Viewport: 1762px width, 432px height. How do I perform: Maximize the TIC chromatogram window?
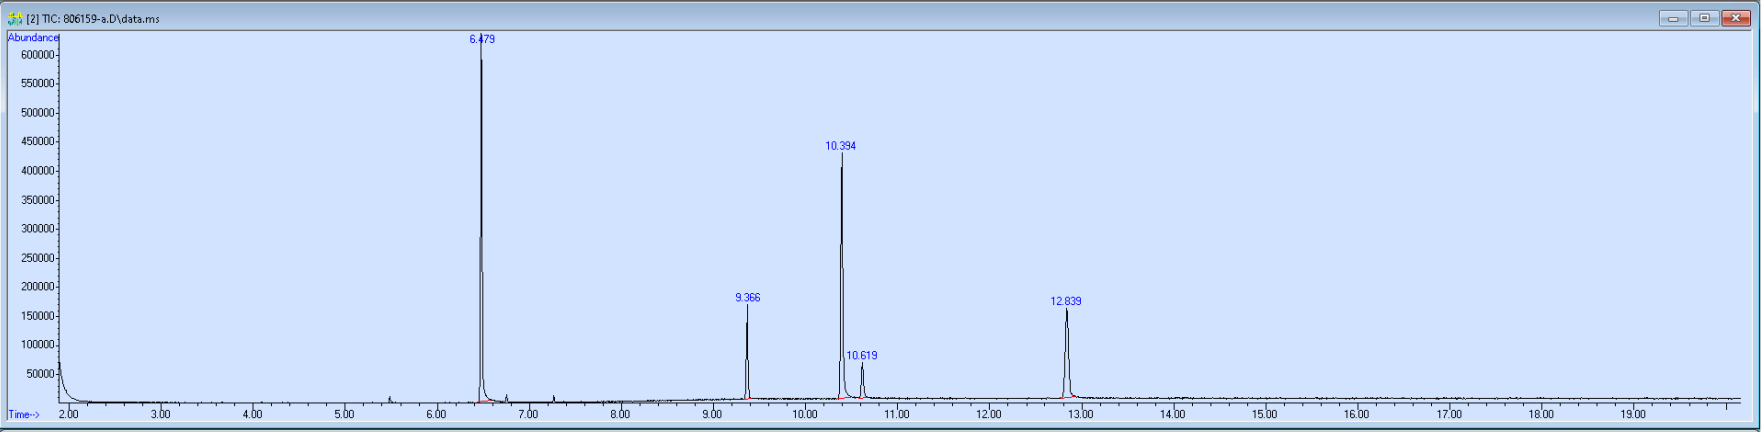[x=1704, y=18]
